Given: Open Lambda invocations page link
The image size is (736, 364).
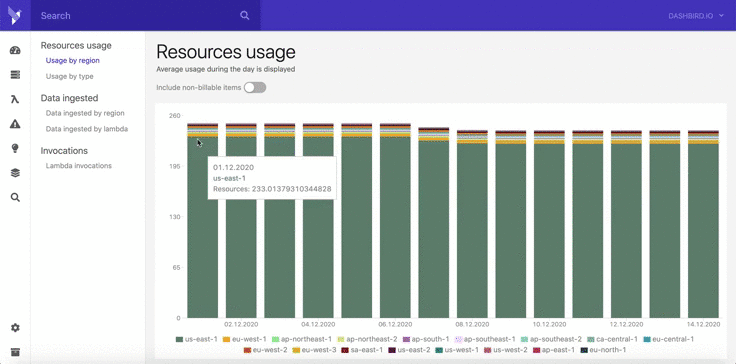Looking at the screenshot, I should coord(78,165).
